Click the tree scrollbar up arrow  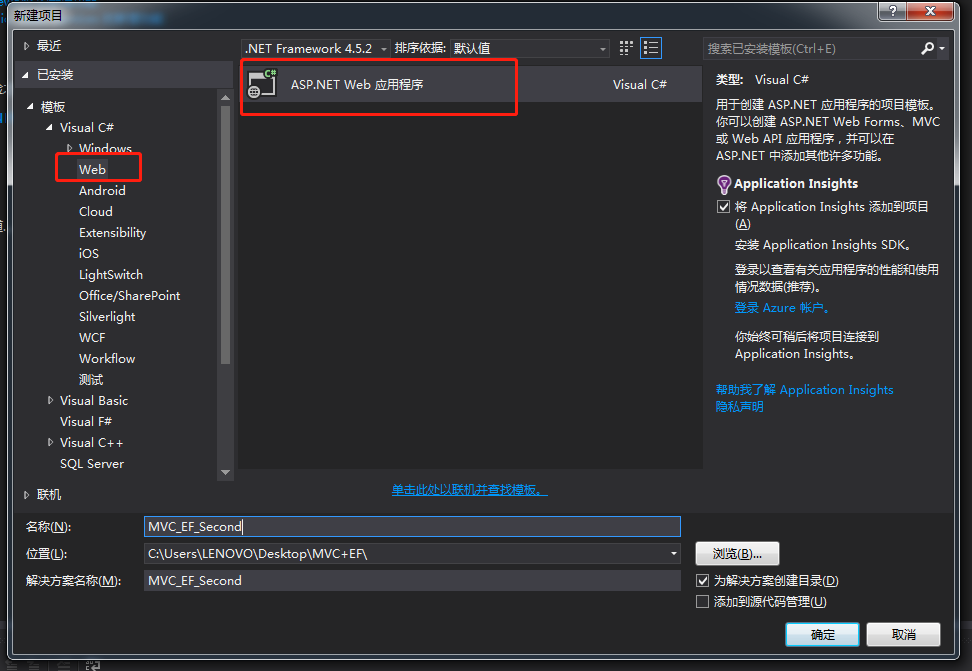tap(225, 98)
